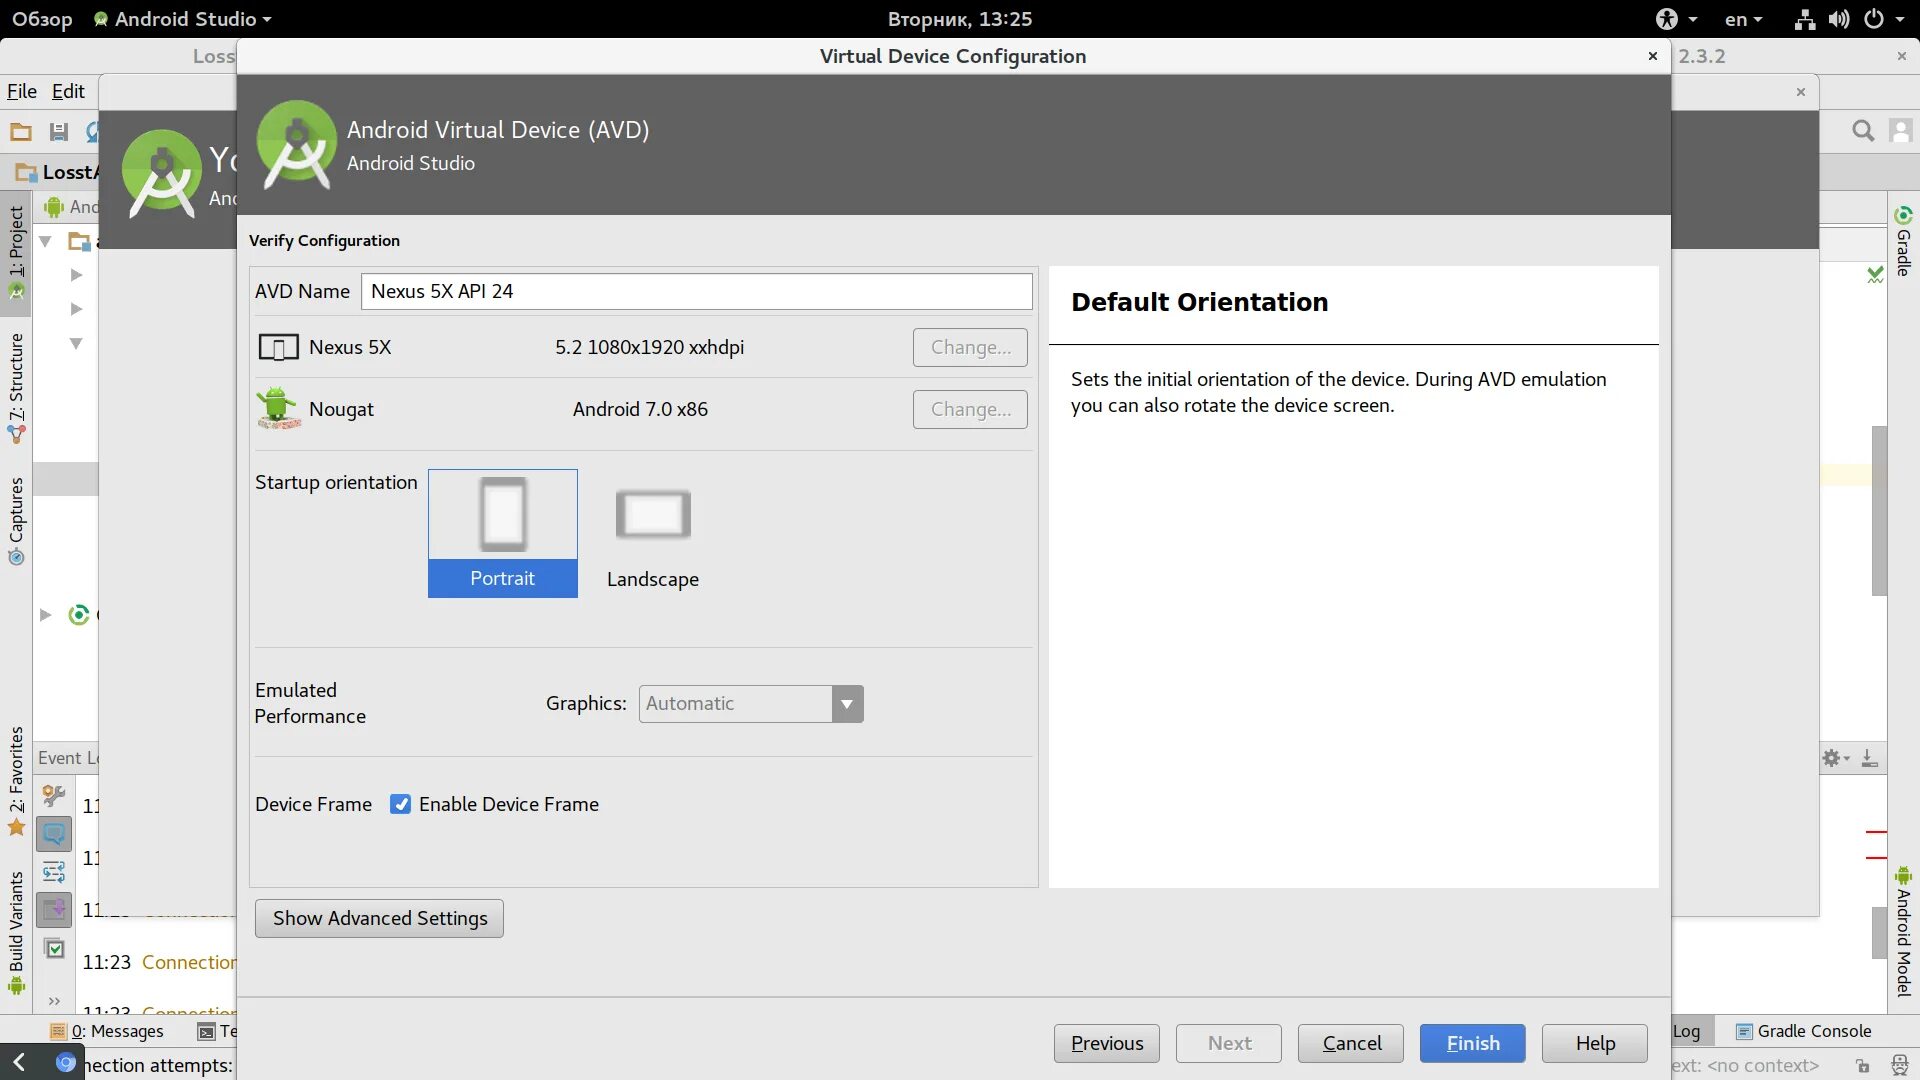Click the open folder toolbar icon
Viewport: 1920px width, 1080px height.
pyautogui.click(x=20, y=131)
